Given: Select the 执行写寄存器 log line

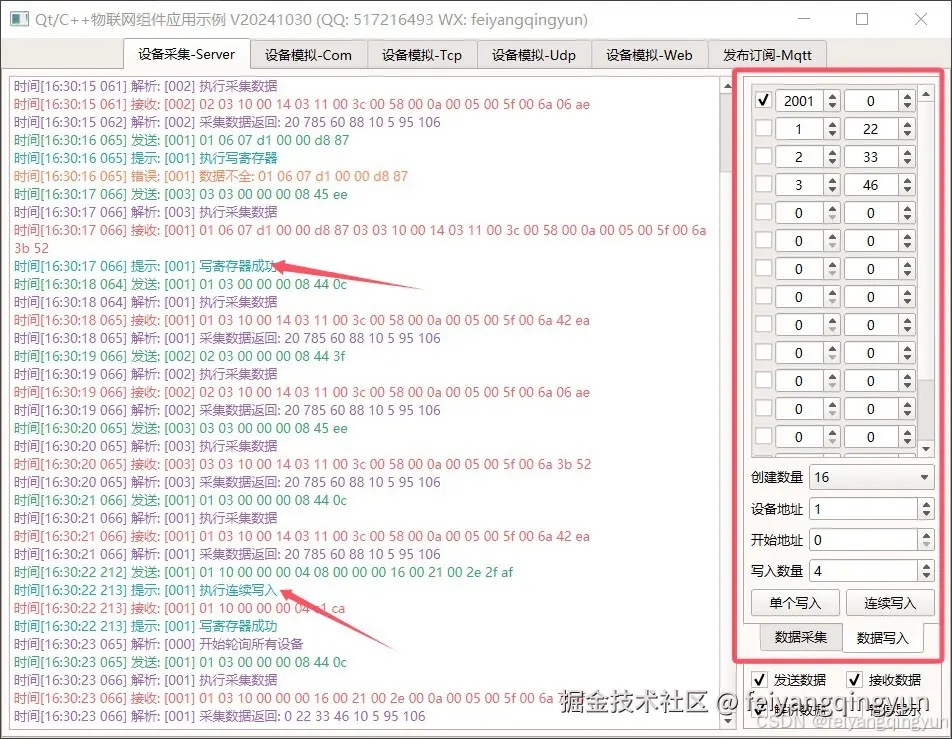Looking at the screenshot, I should (x=146, y=158).
